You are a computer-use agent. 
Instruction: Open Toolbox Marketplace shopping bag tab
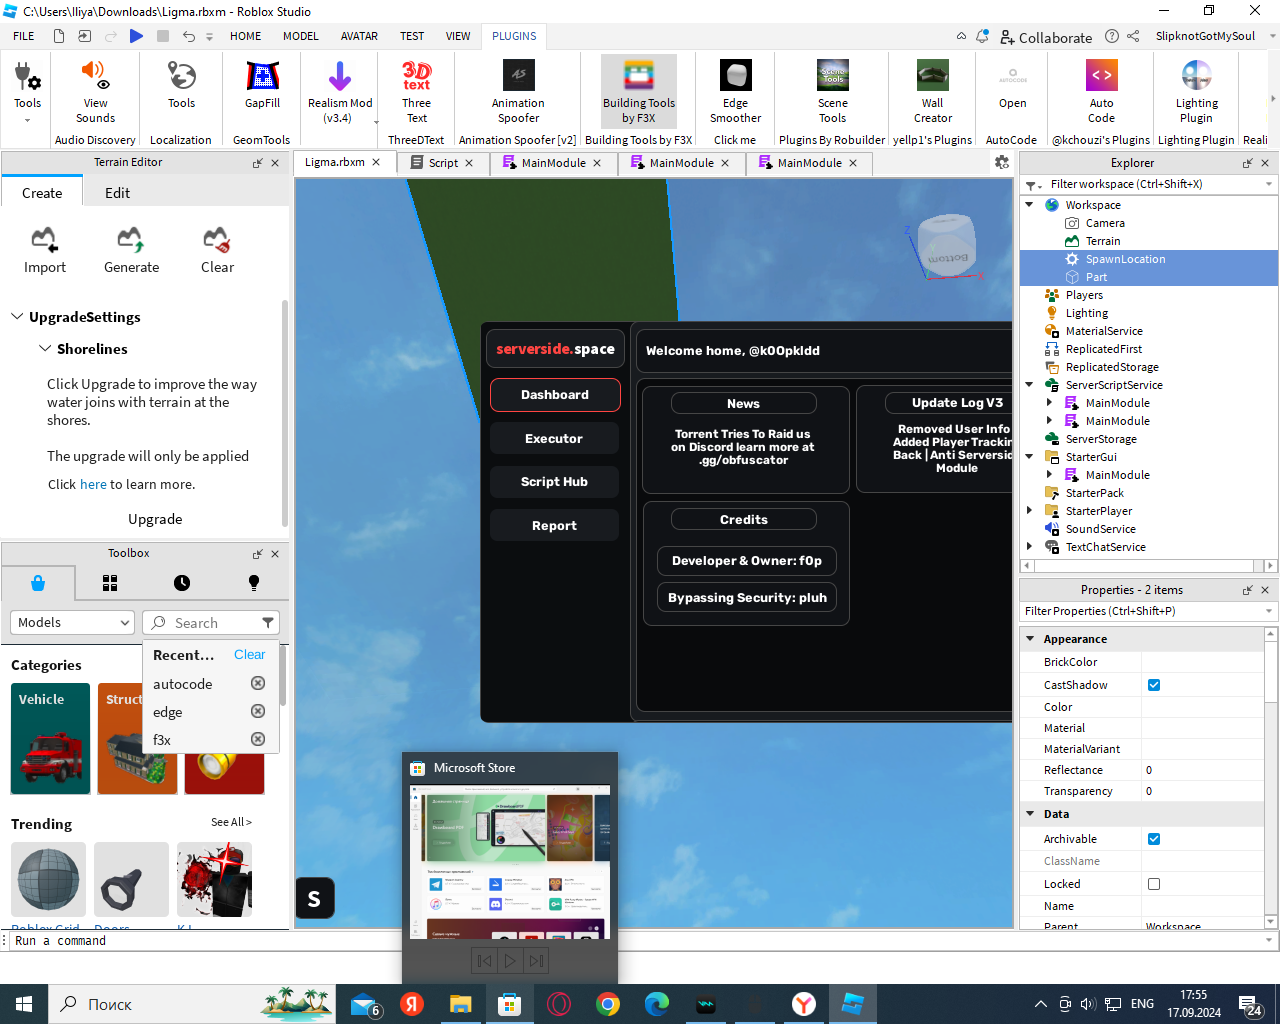38,583
